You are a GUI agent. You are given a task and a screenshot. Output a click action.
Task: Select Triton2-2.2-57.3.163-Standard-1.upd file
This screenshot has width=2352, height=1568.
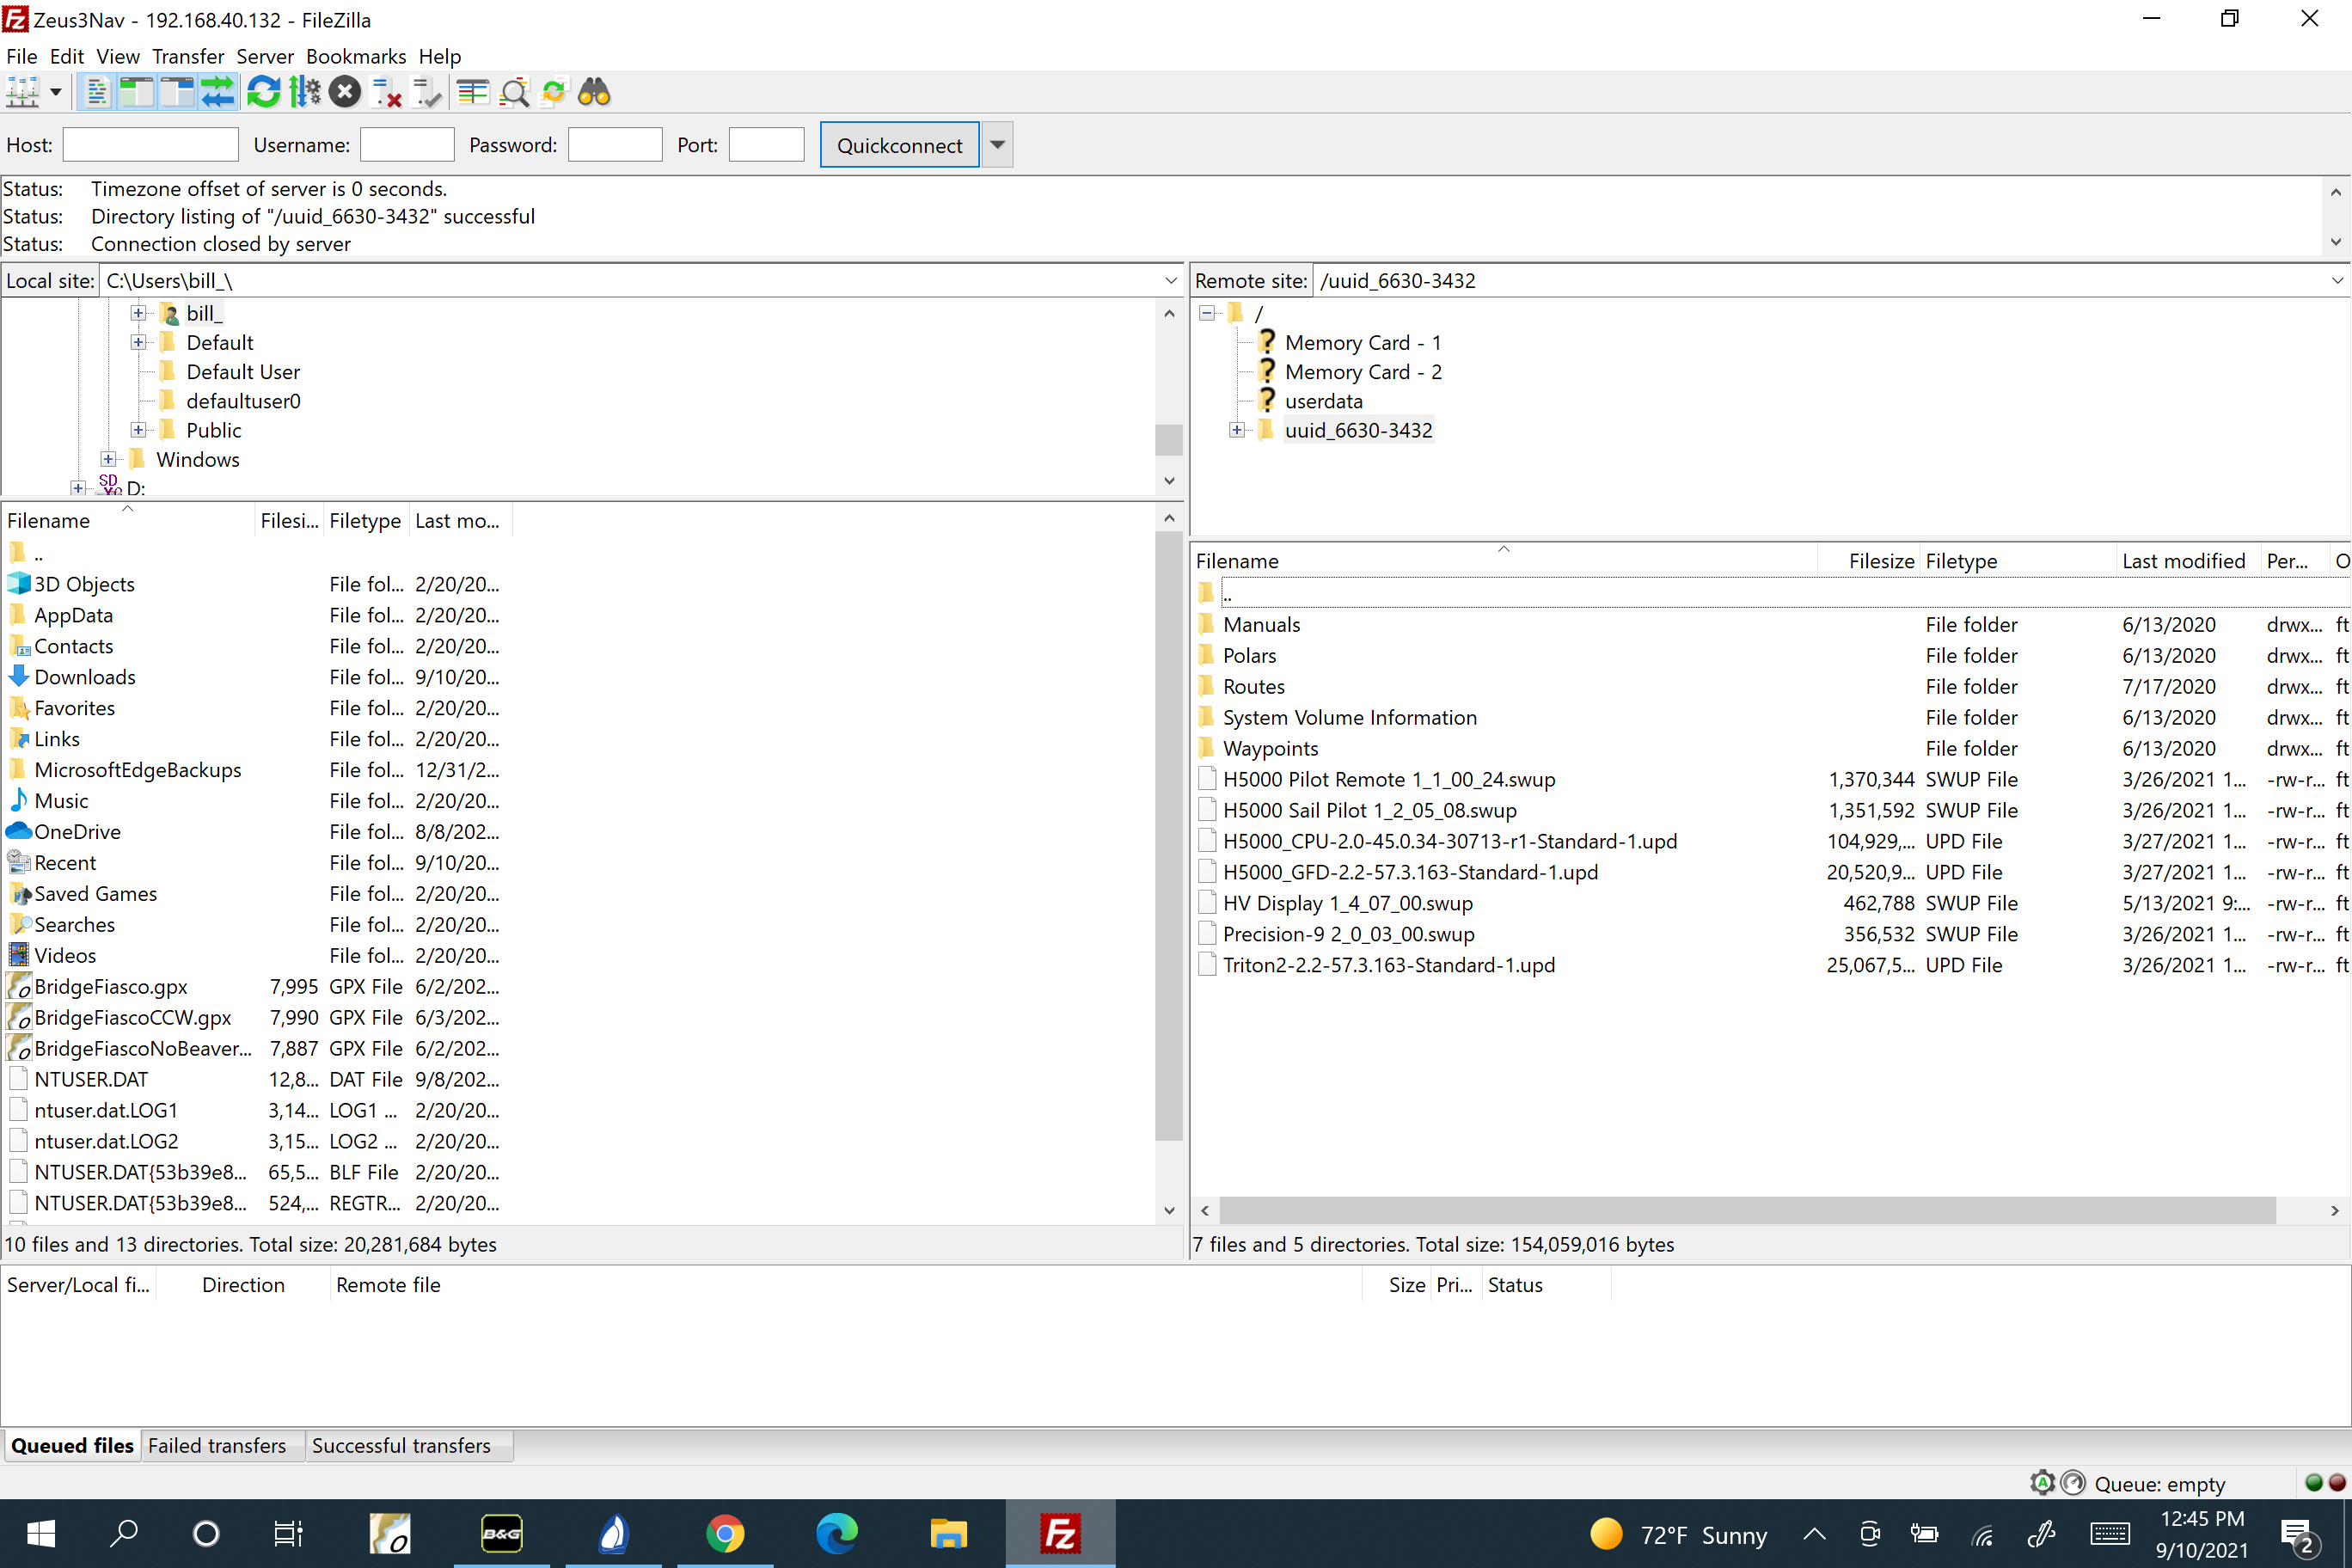click(1388, 966)
